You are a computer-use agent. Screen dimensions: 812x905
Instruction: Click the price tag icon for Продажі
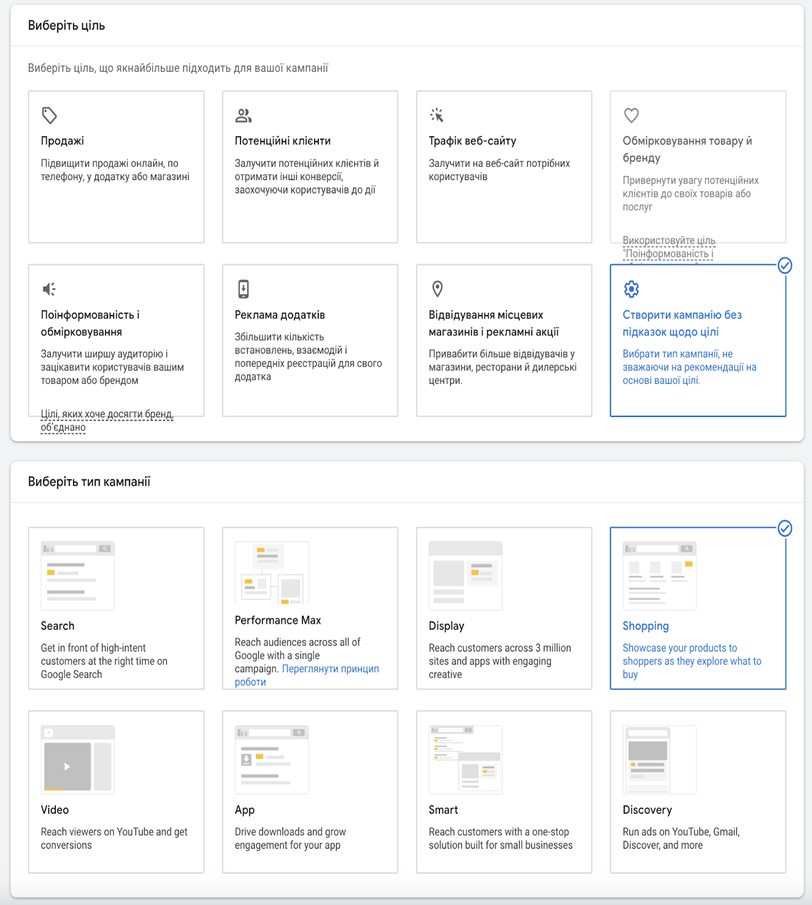[49, 116]
